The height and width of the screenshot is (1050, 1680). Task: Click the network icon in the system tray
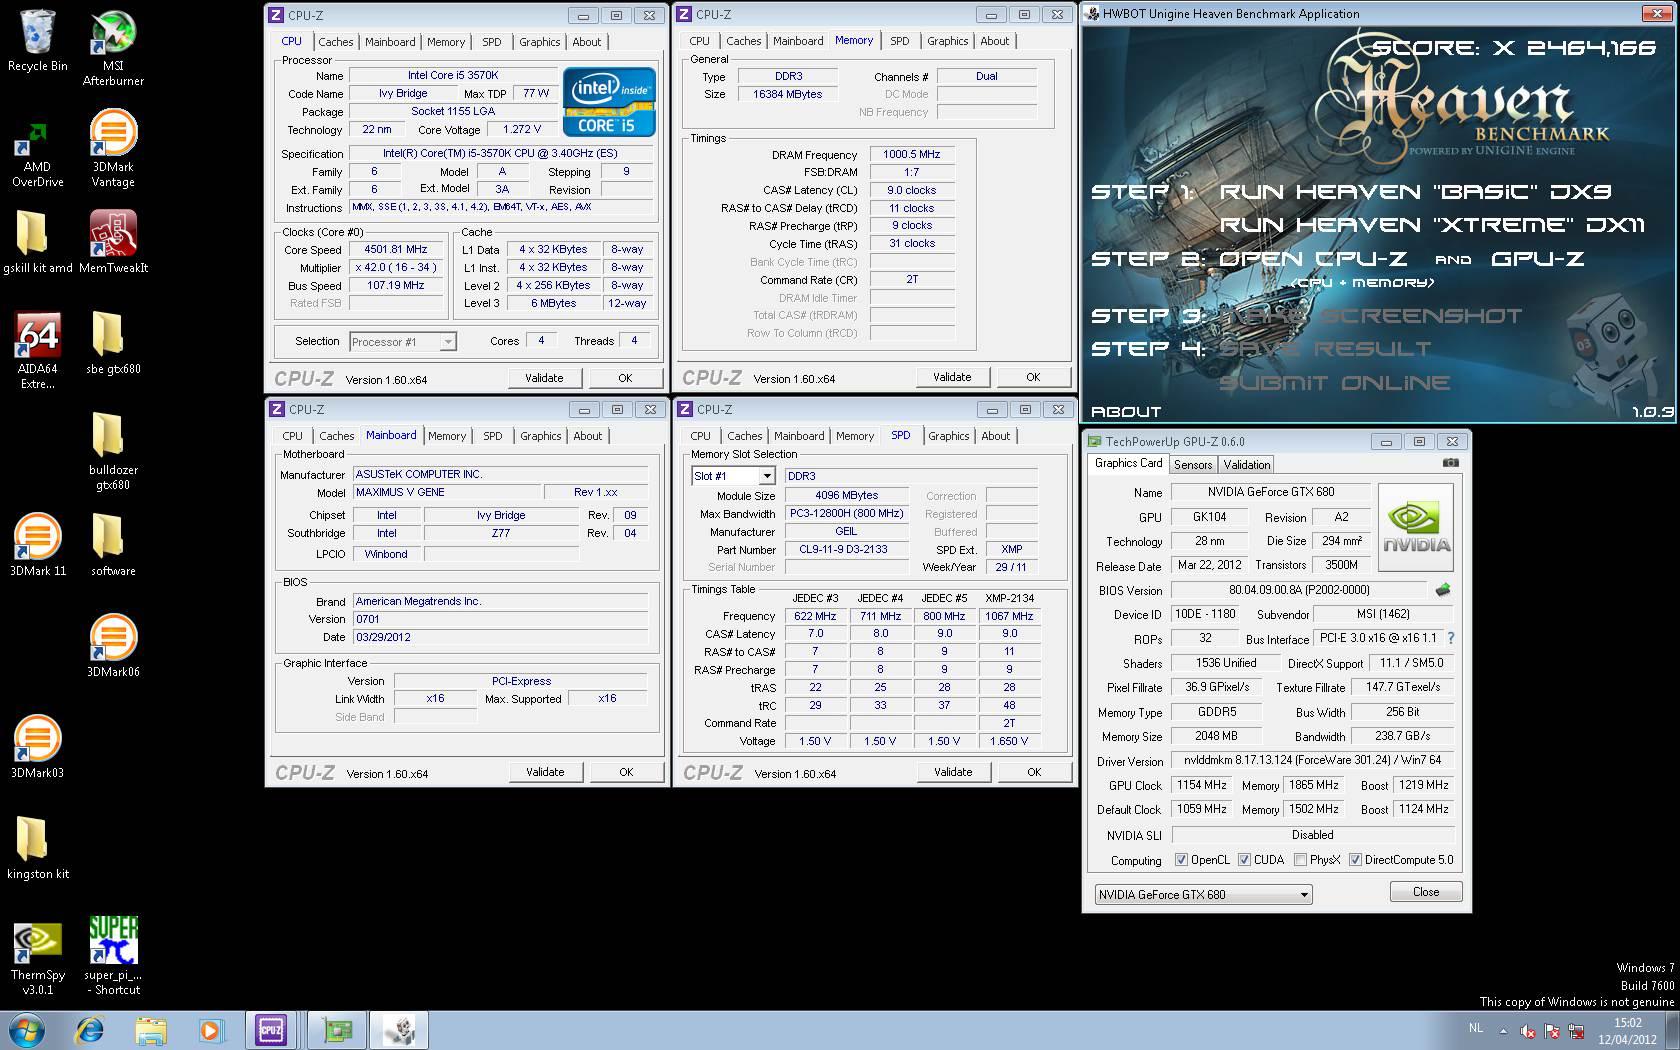click(x=1576, y=1031)
